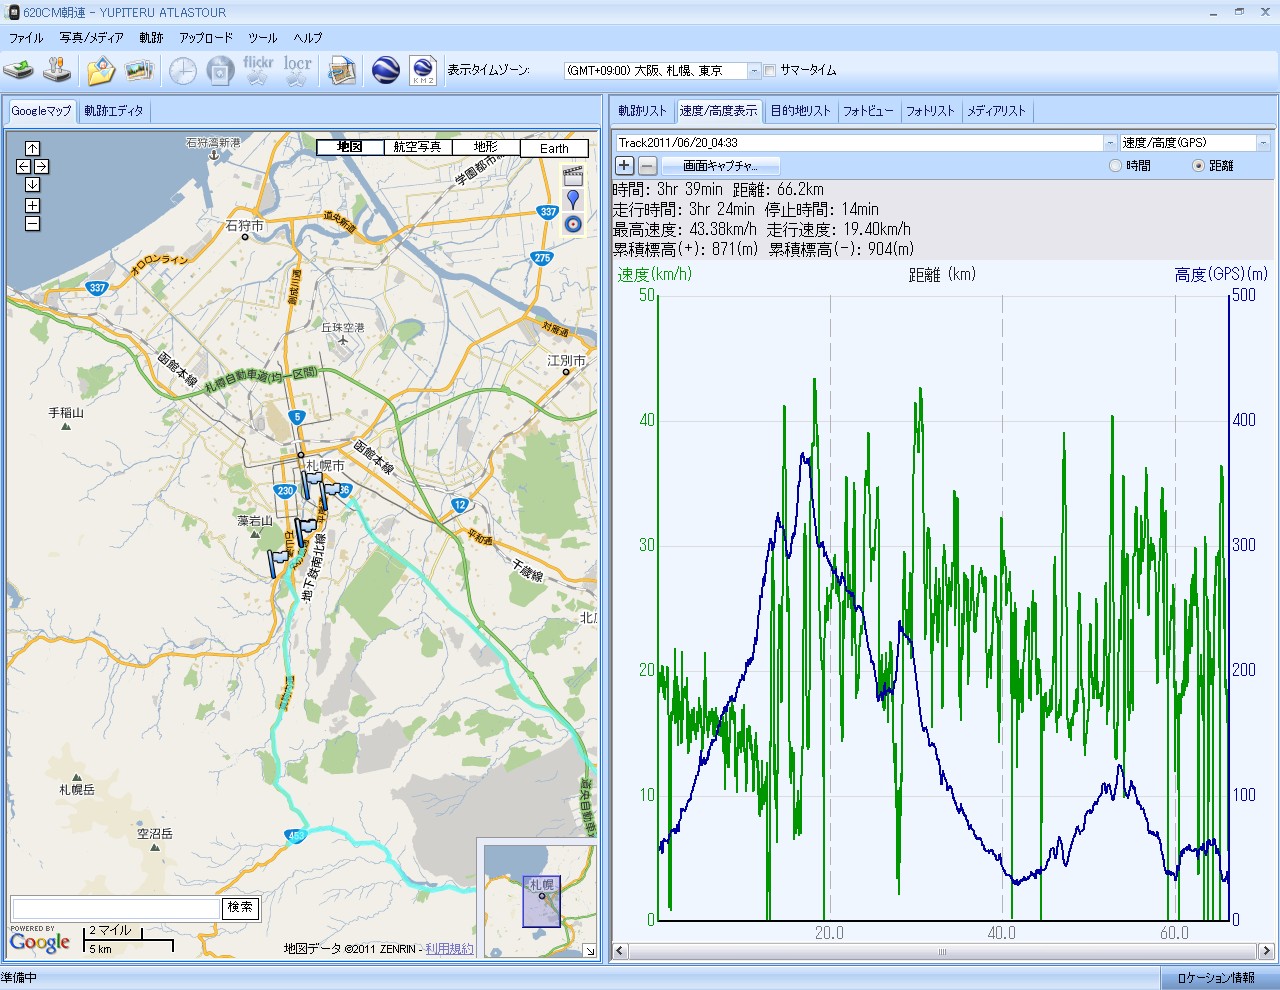Open the ツール menu
Viewport: 1280px width, 990px height.
263,38
